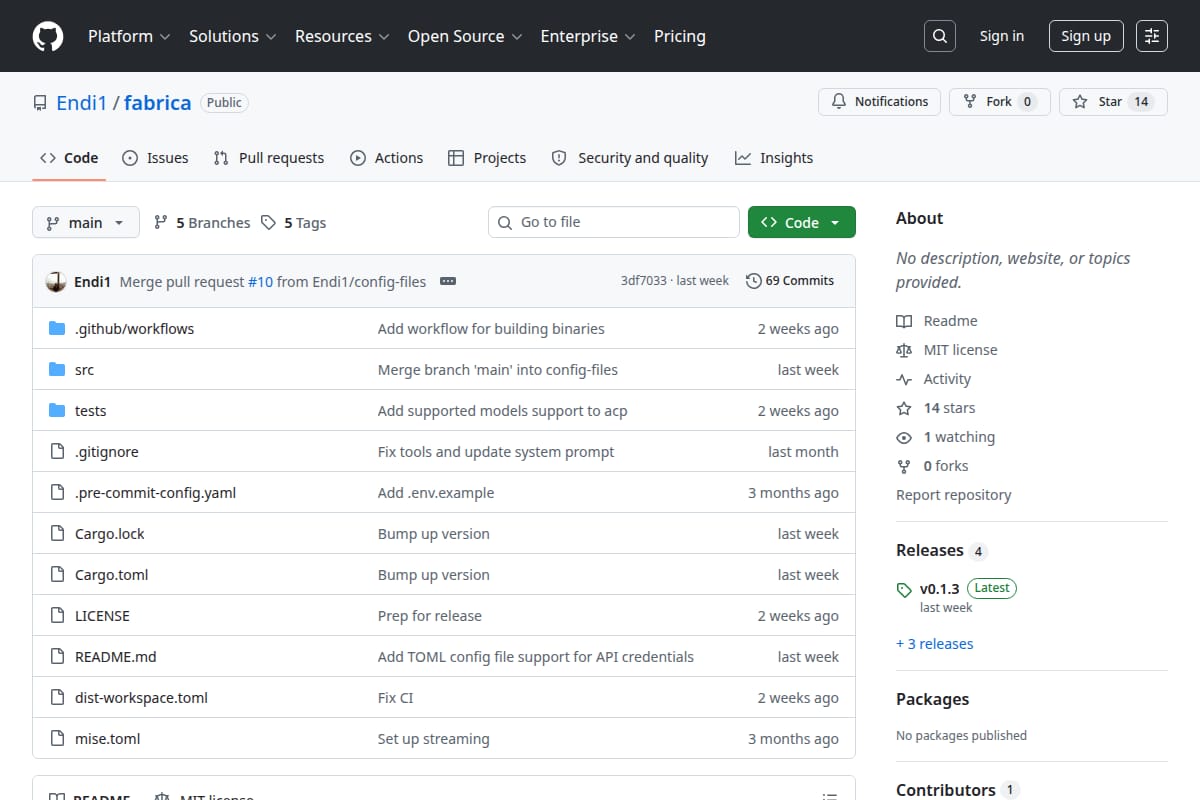Image resolution: width=1200 pixels, height=800 pixels.
Task: Open the Pull requests tab
Action: pos(269,158)
